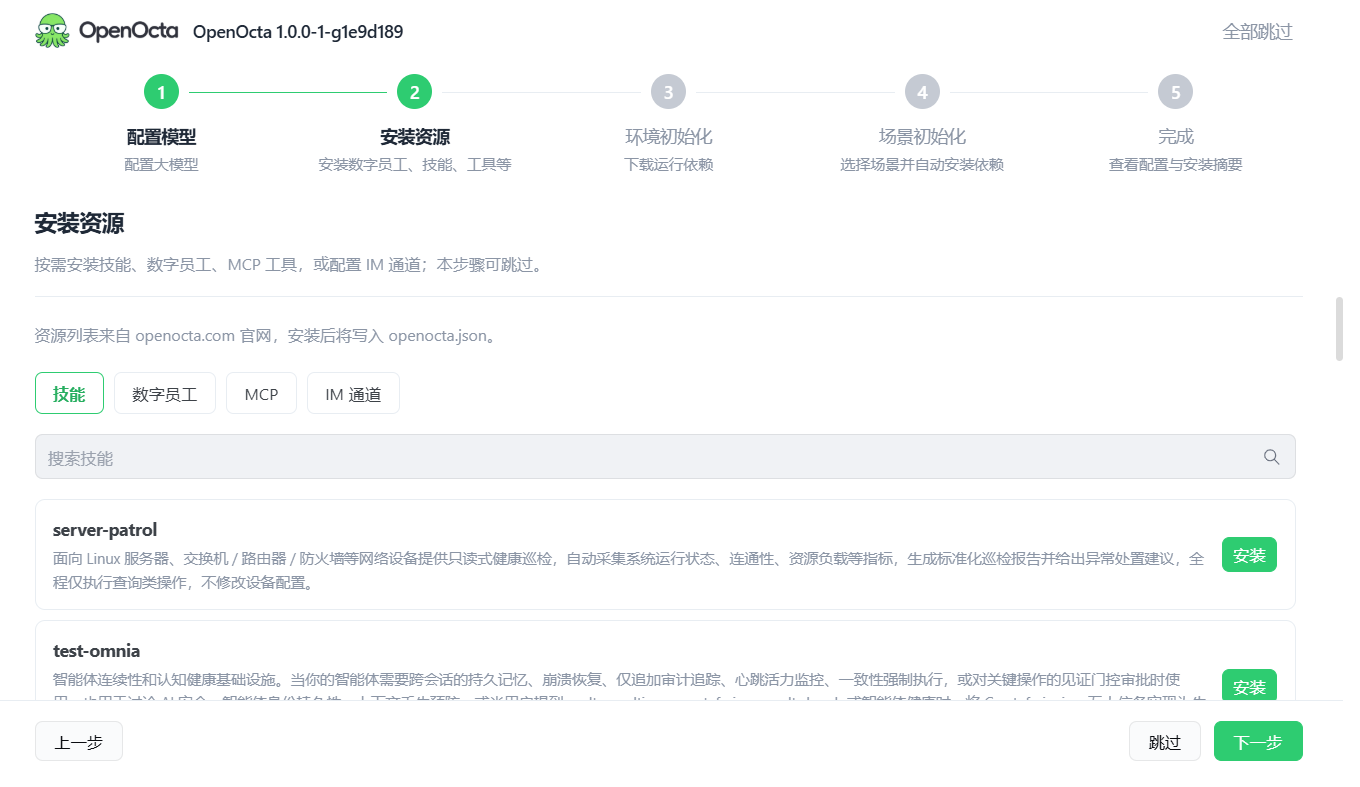Open the IM 通道 tab
This screenshot has height=787, width=1360.
click(353, 394)
